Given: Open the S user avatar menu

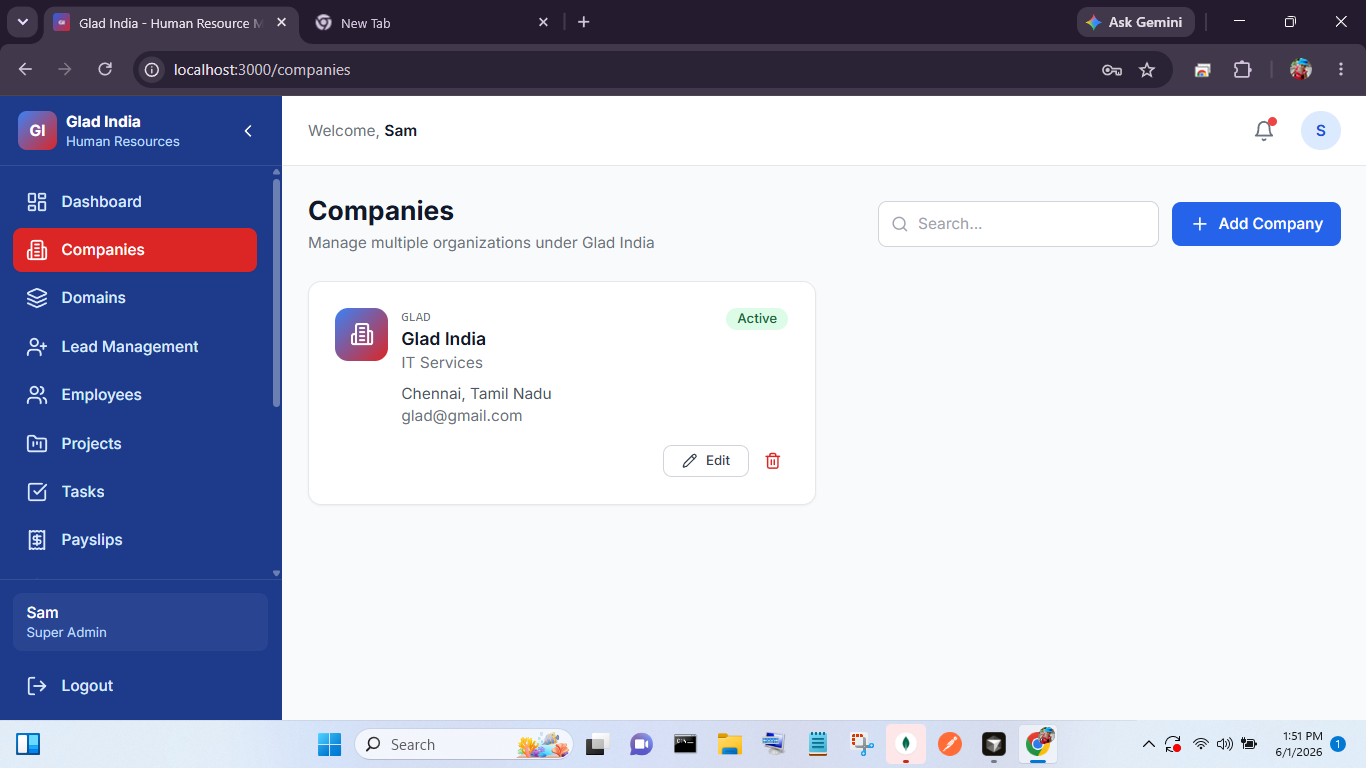Looking at the screenshot, I should [x=1320, y=131].
